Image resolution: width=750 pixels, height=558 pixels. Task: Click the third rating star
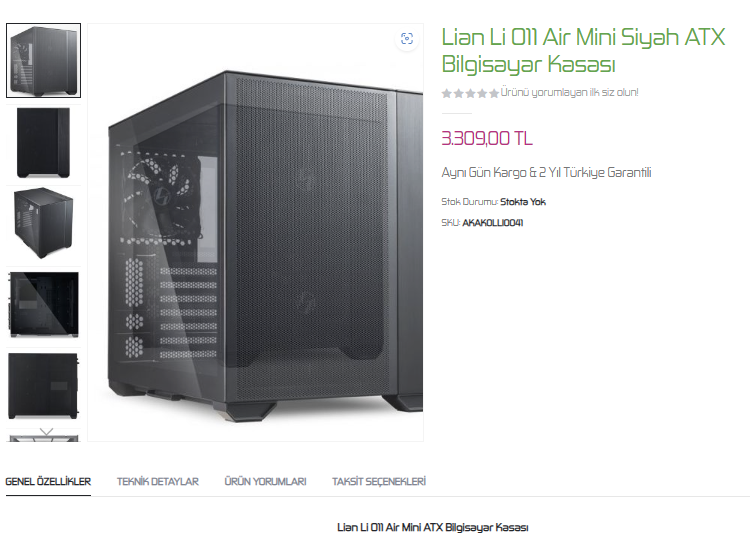click(x=470, y=93)
